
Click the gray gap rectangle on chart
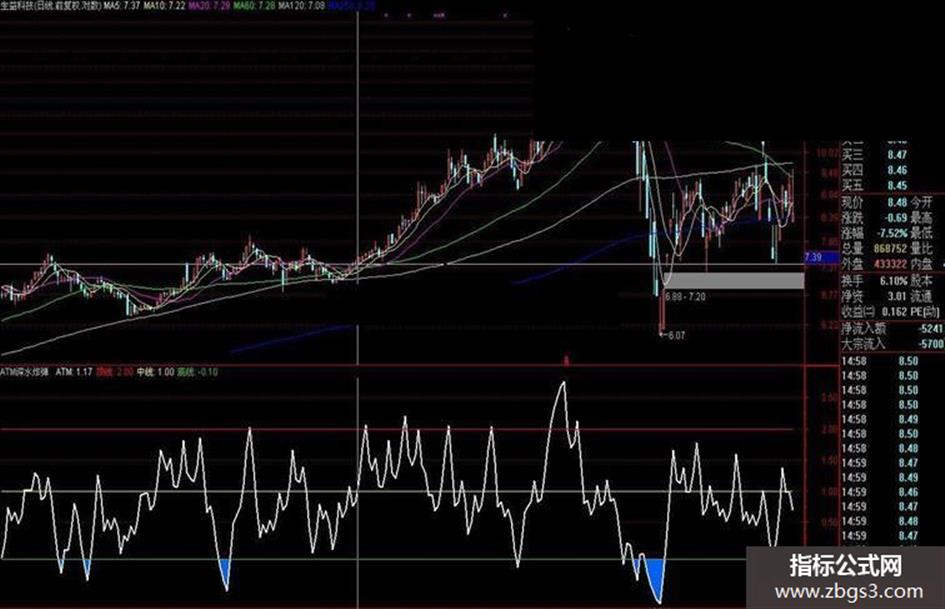coord(734,280)
